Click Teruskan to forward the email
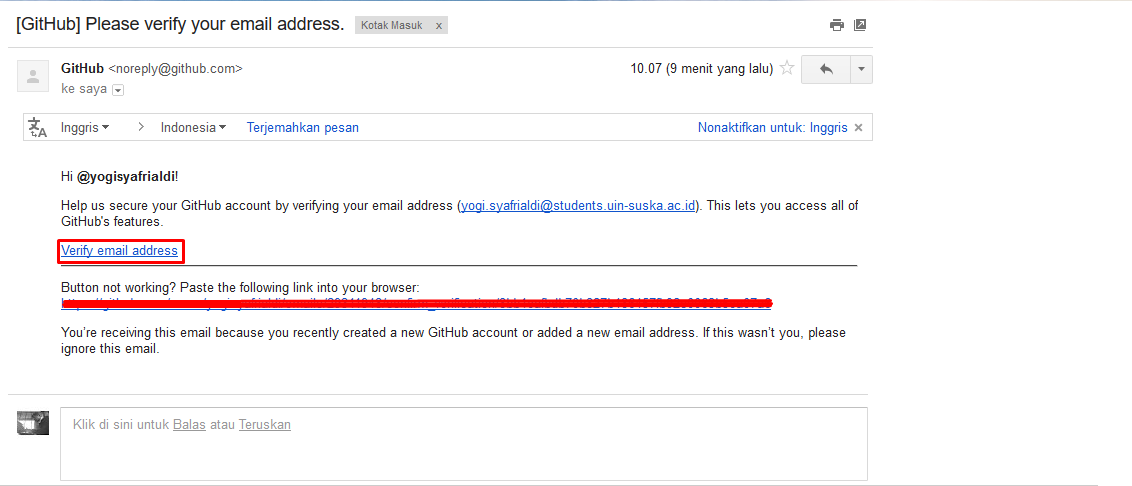Screen dimensions: 1132x486 click(x=264, y=424)
